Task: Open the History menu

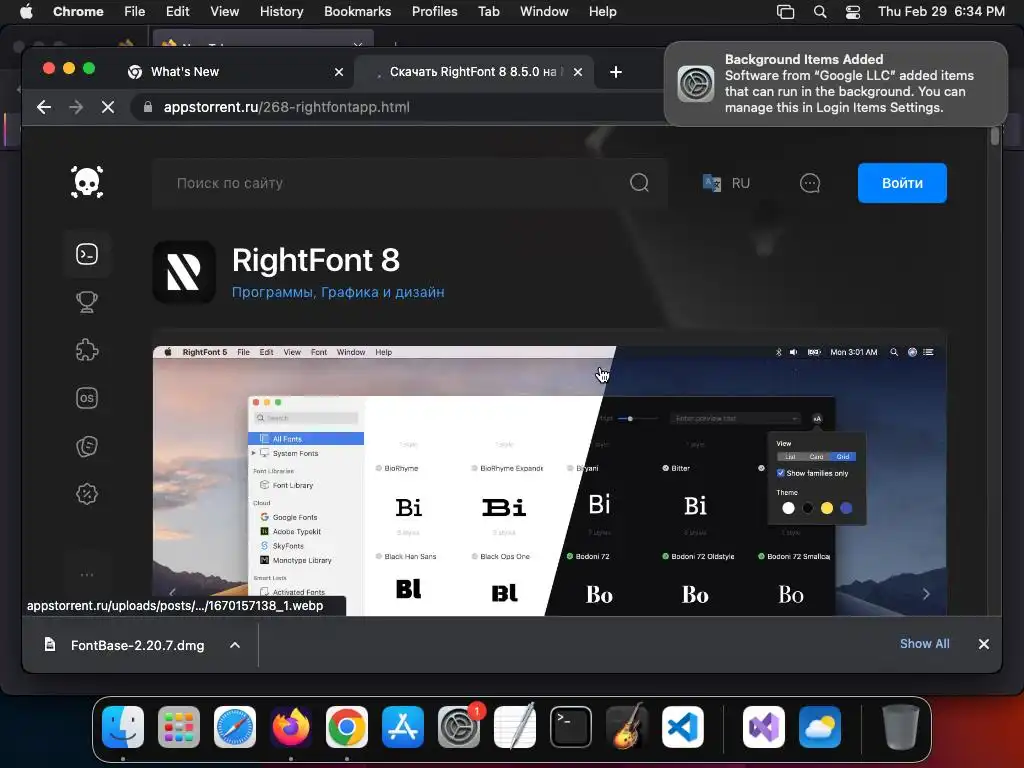Action: (281, 12)
